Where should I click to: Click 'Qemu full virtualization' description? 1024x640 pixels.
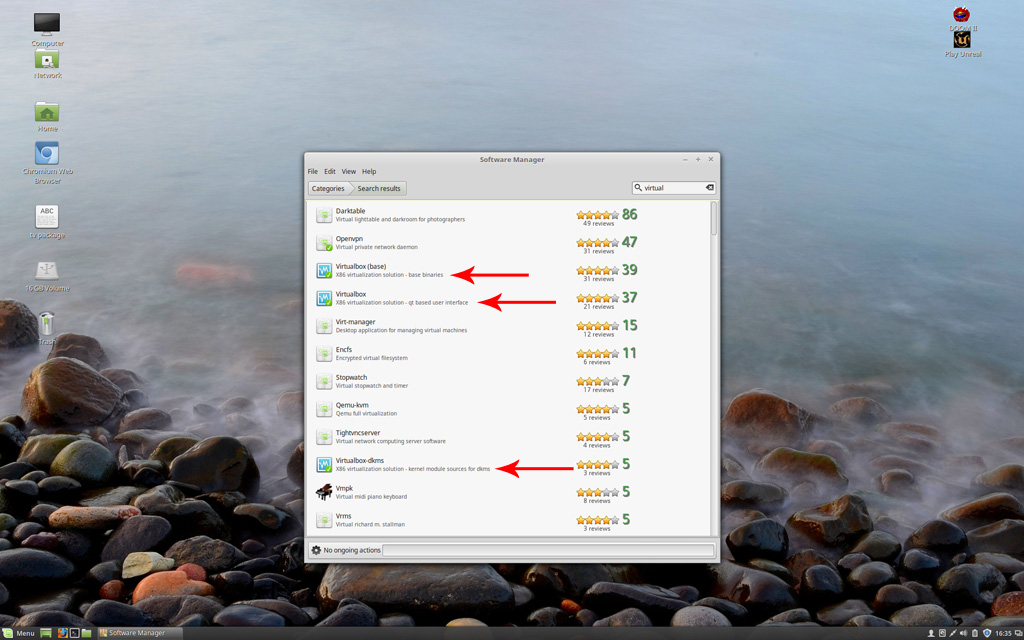tap(366, 413)
